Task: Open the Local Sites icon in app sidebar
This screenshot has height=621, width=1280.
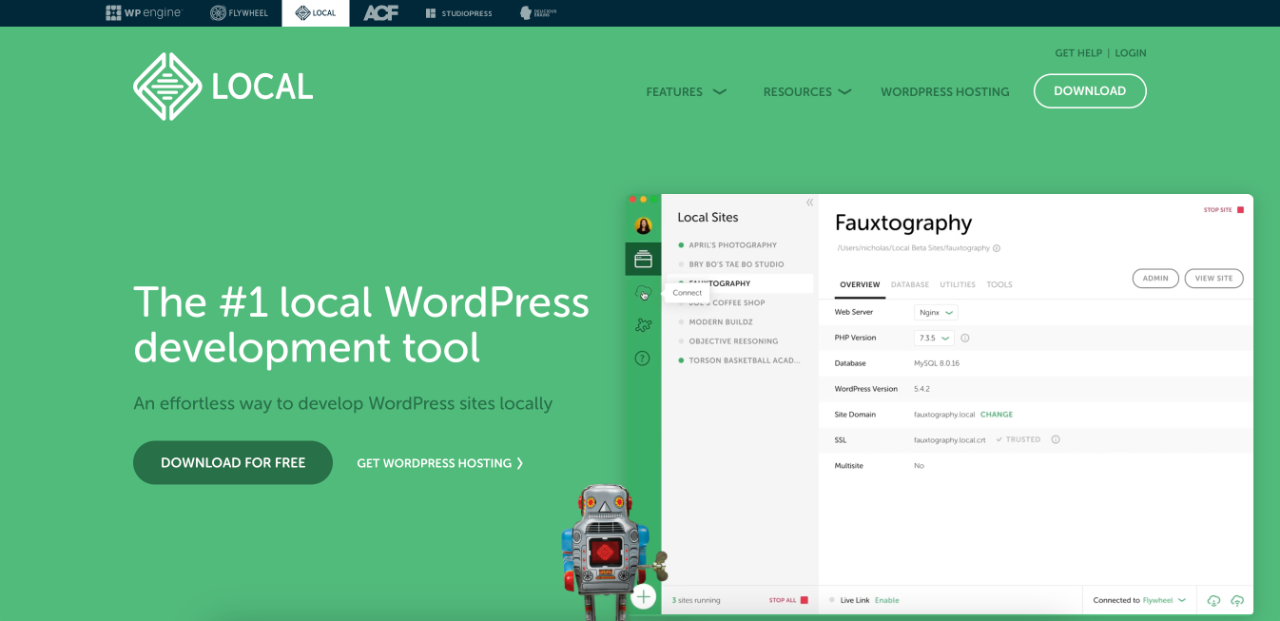Action: (643, 259)
